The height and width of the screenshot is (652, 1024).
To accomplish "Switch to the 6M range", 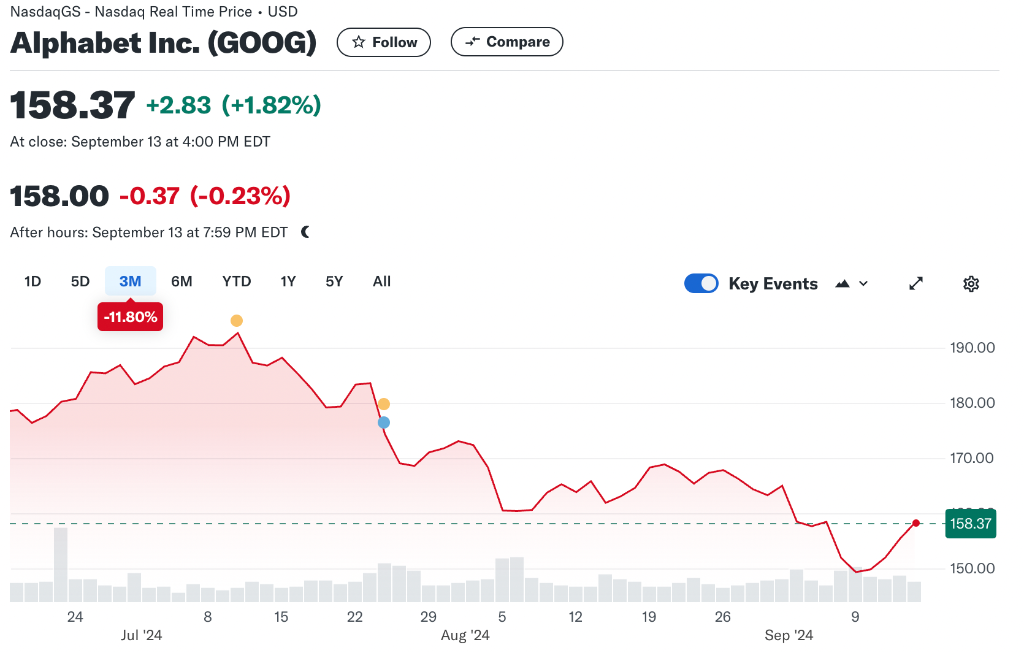I will tap(181, 282).
